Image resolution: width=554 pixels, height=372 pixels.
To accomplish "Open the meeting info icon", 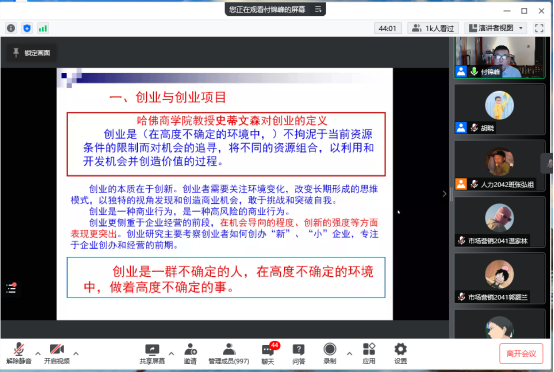I will pos(11,28).
